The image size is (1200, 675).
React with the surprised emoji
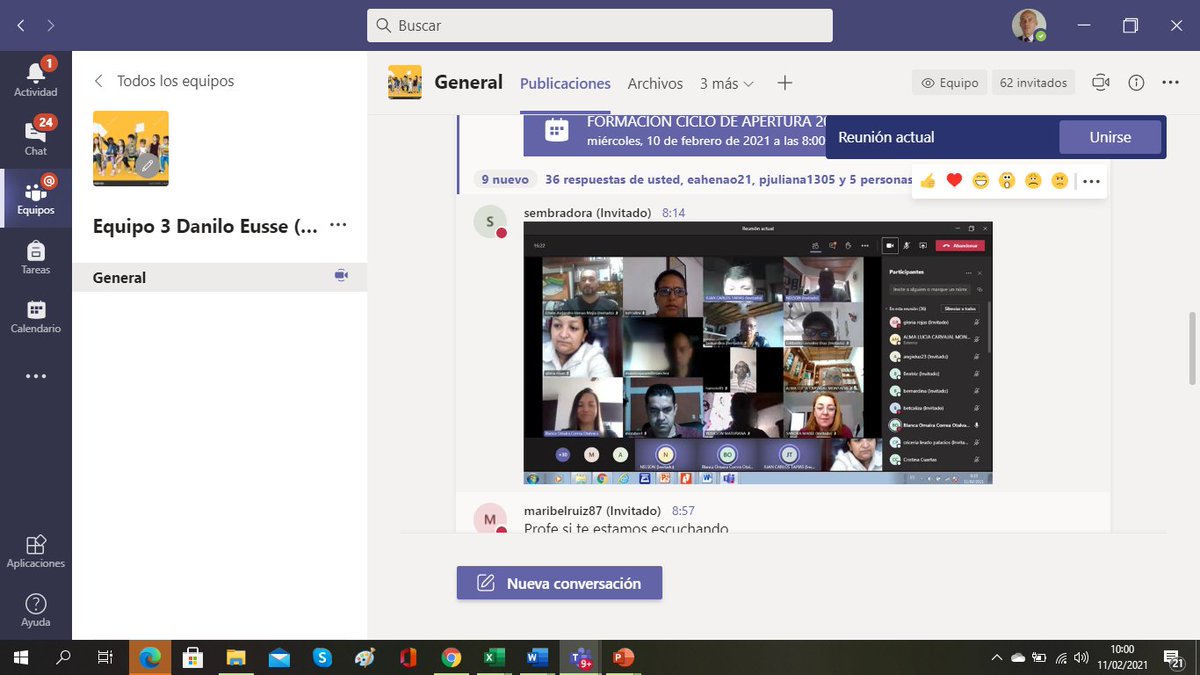[1007, 181]
